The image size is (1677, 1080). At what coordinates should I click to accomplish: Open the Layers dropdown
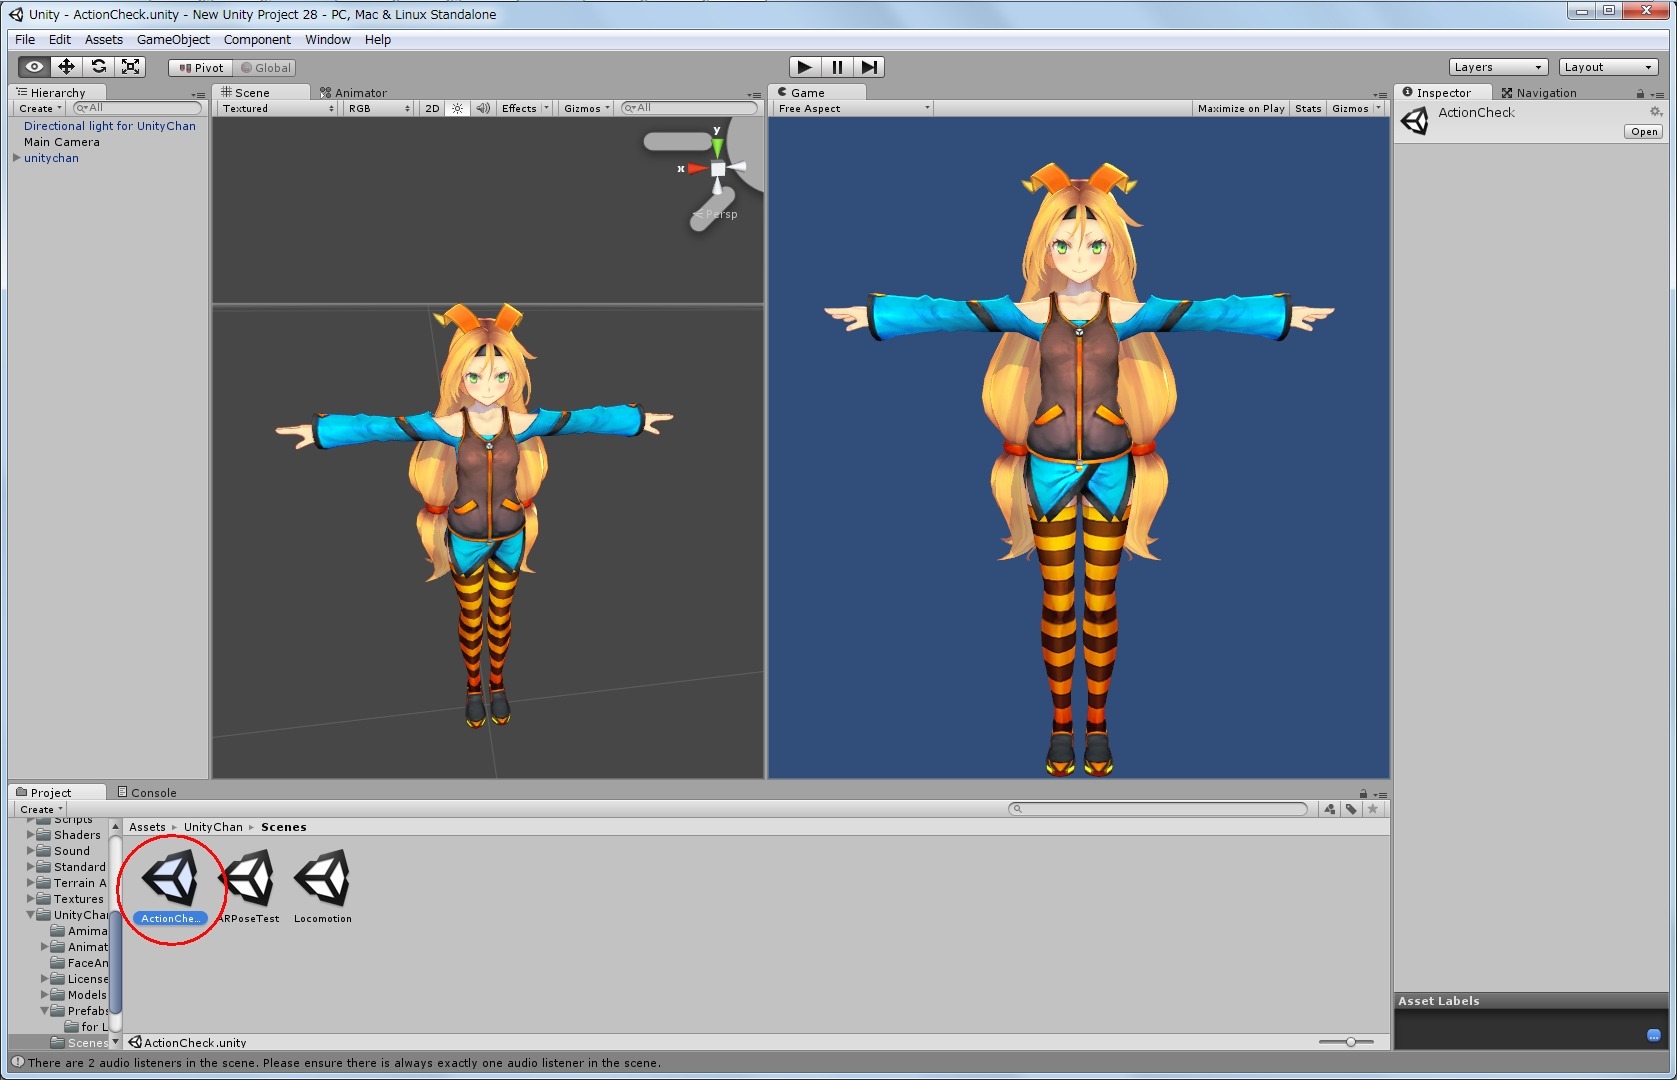coord(1497,67)
